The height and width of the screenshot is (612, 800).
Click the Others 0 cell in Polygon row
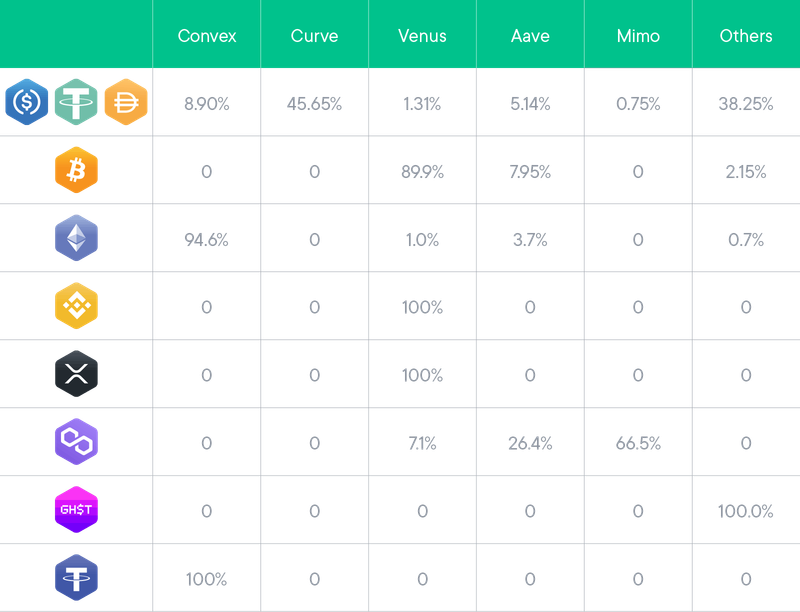coord(746,443)
